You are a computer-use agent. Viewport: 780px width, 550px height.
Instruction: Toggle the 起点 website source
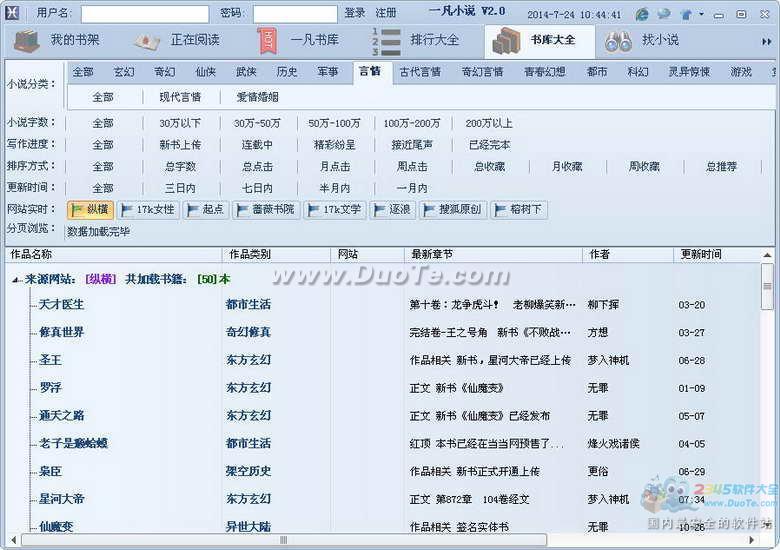tap(205, 210)
